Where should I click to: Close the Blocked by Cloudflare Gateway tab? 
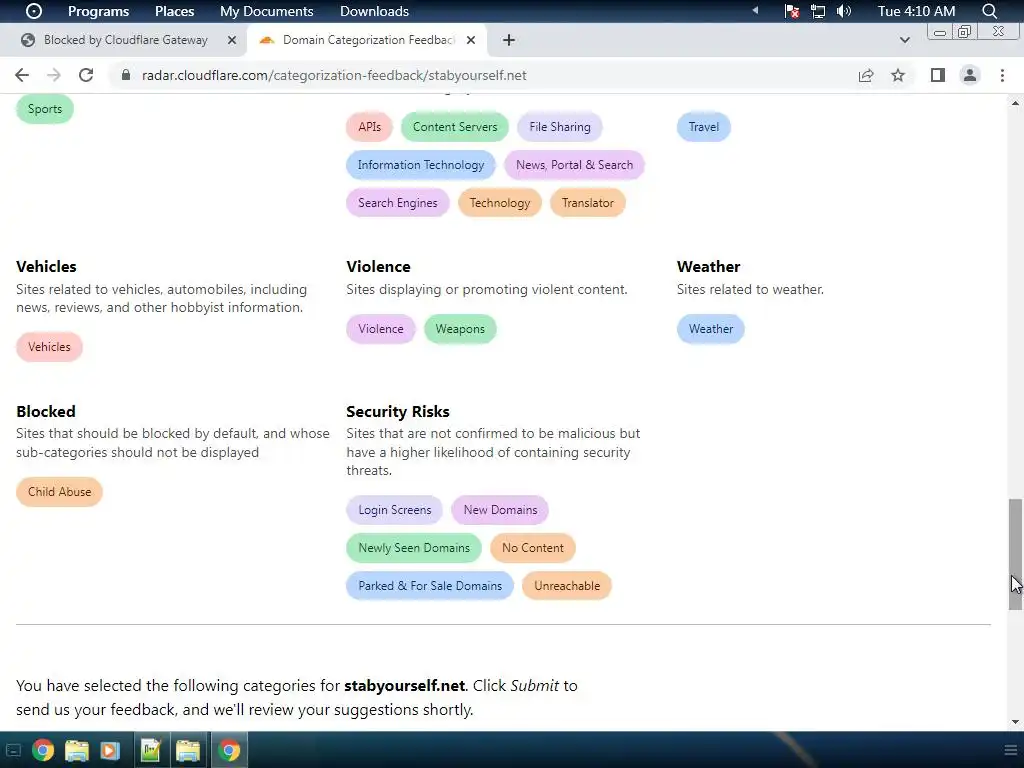tap(232, 40)
